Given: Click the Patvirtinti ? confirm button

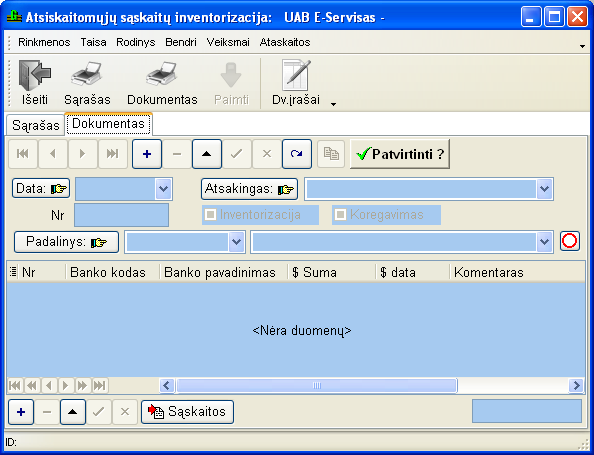Looking at the screenshot, I should pyautogui.click(x=400, y=154).
